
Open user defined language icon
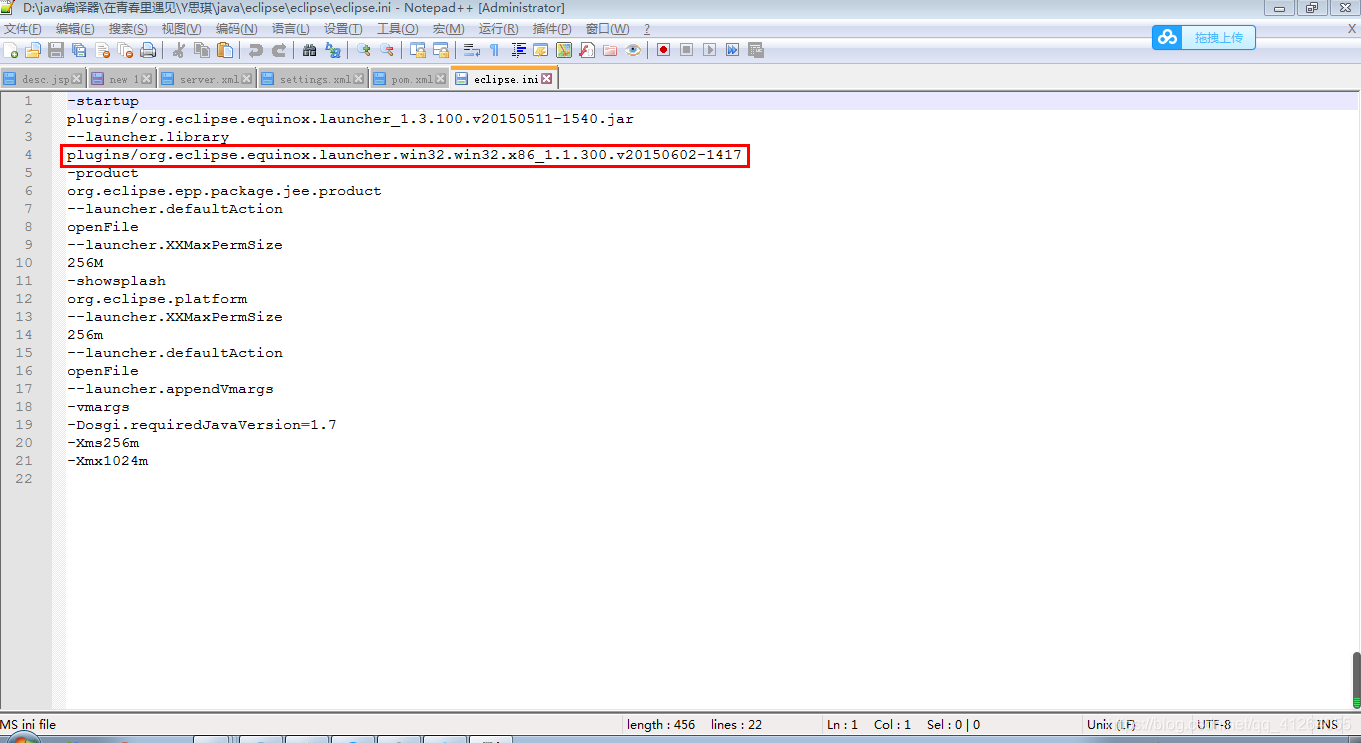tap(541, 50)
